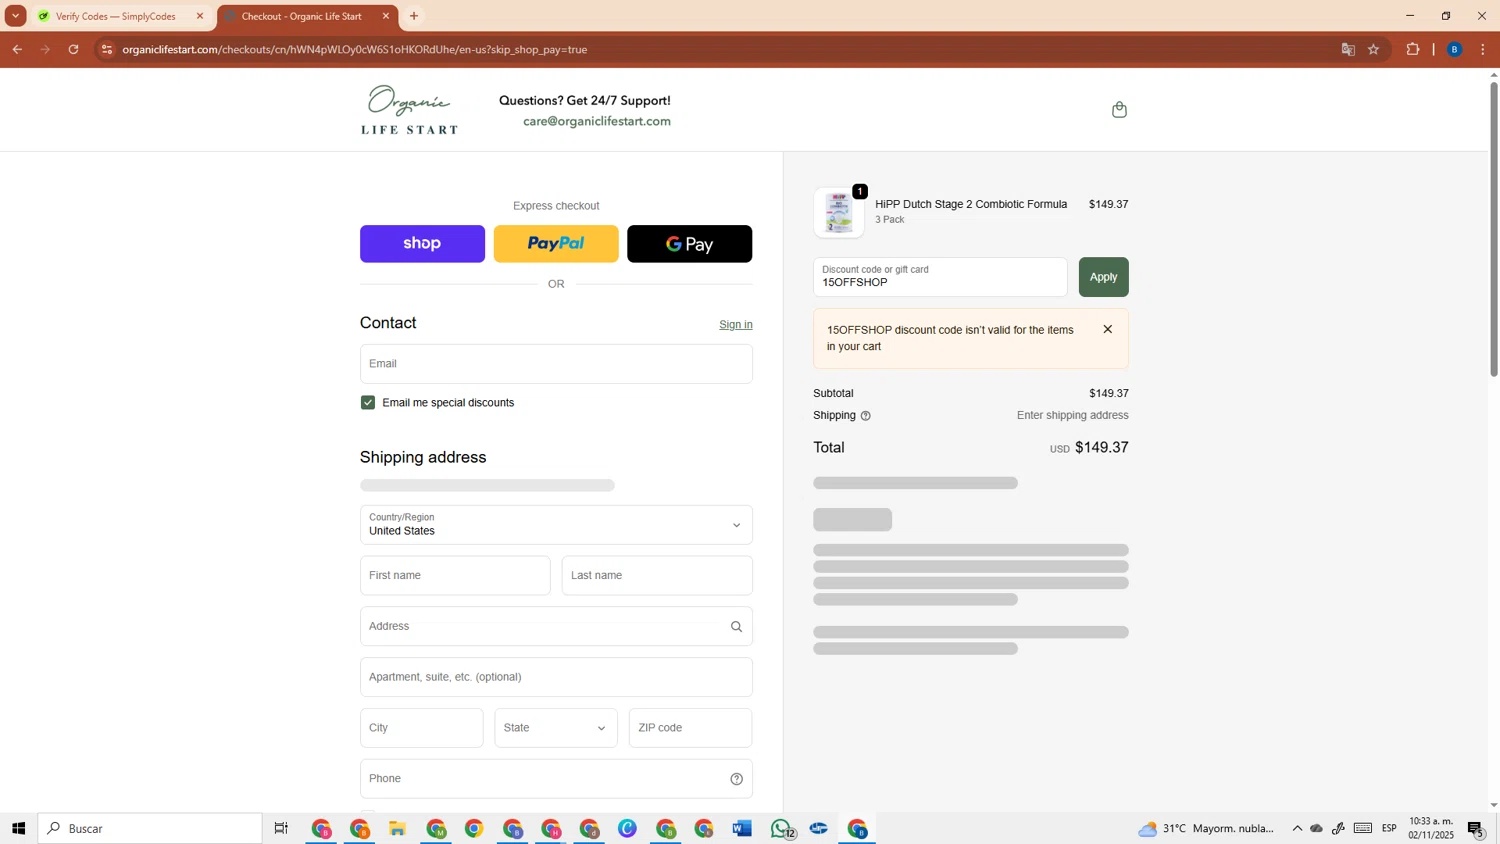This screenshot has height=844, width=1500.
Task: Click the browser address bar URL
Action: click(355, 49)
